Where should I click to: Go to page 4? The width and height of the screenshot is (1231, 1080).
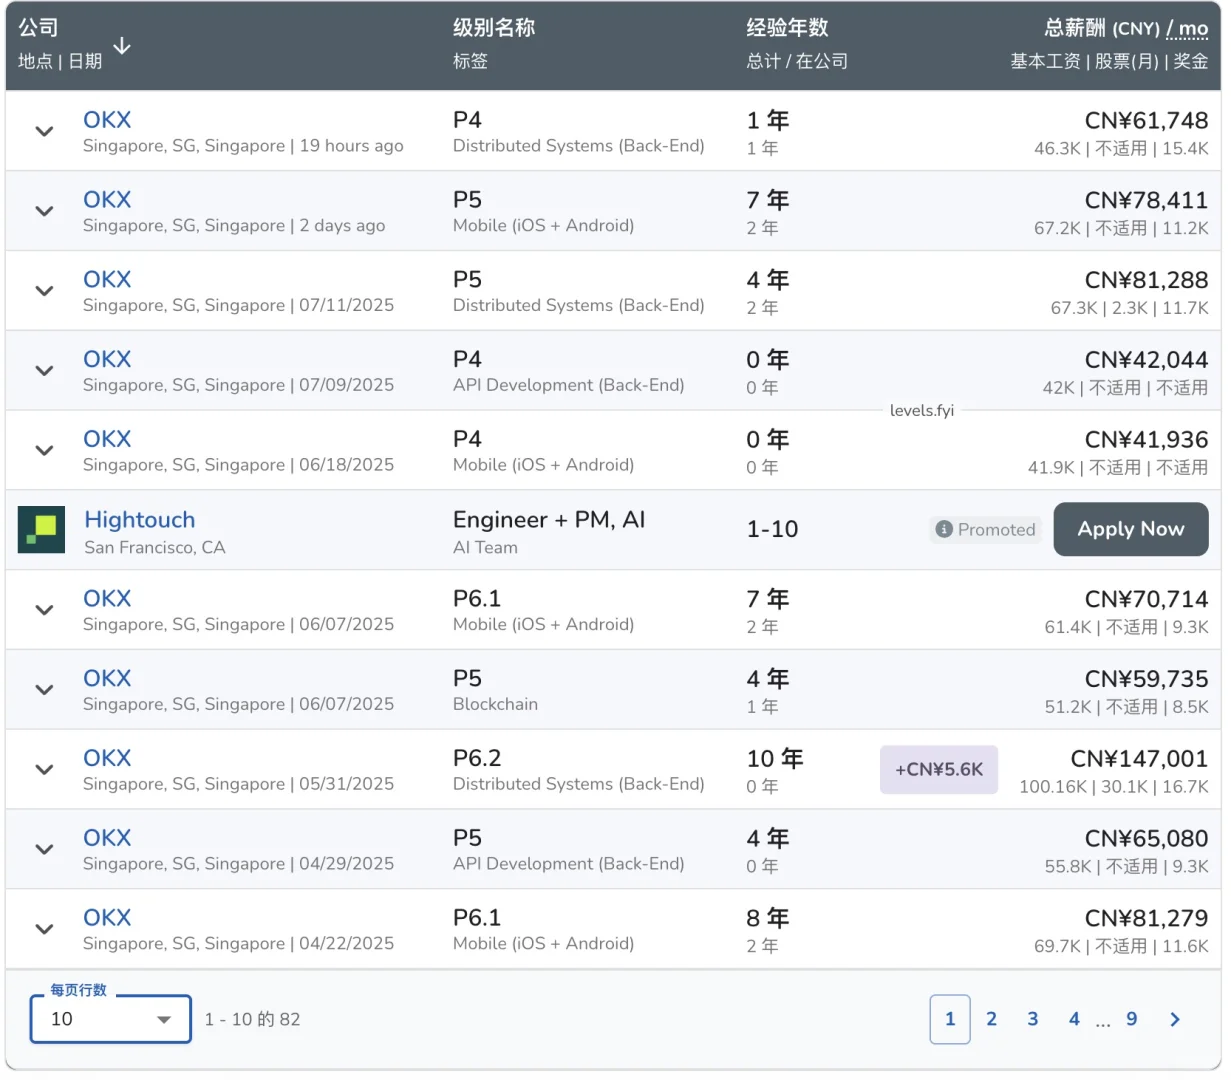tap(1074, 1019)
